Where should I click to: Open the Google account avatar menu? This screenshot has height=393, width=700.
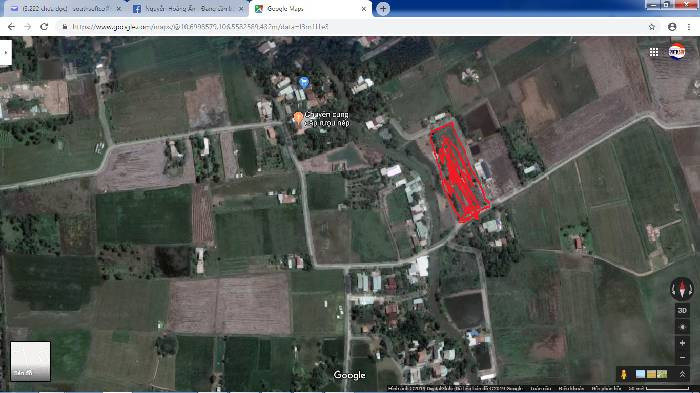tap(676, 52)
